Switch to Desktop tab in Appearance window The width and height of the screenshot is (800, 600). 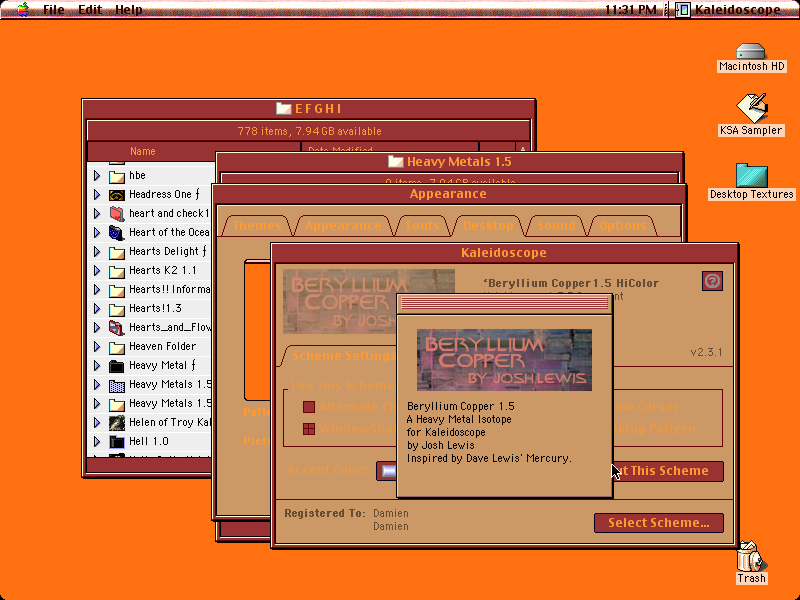[x=488, y=226]
